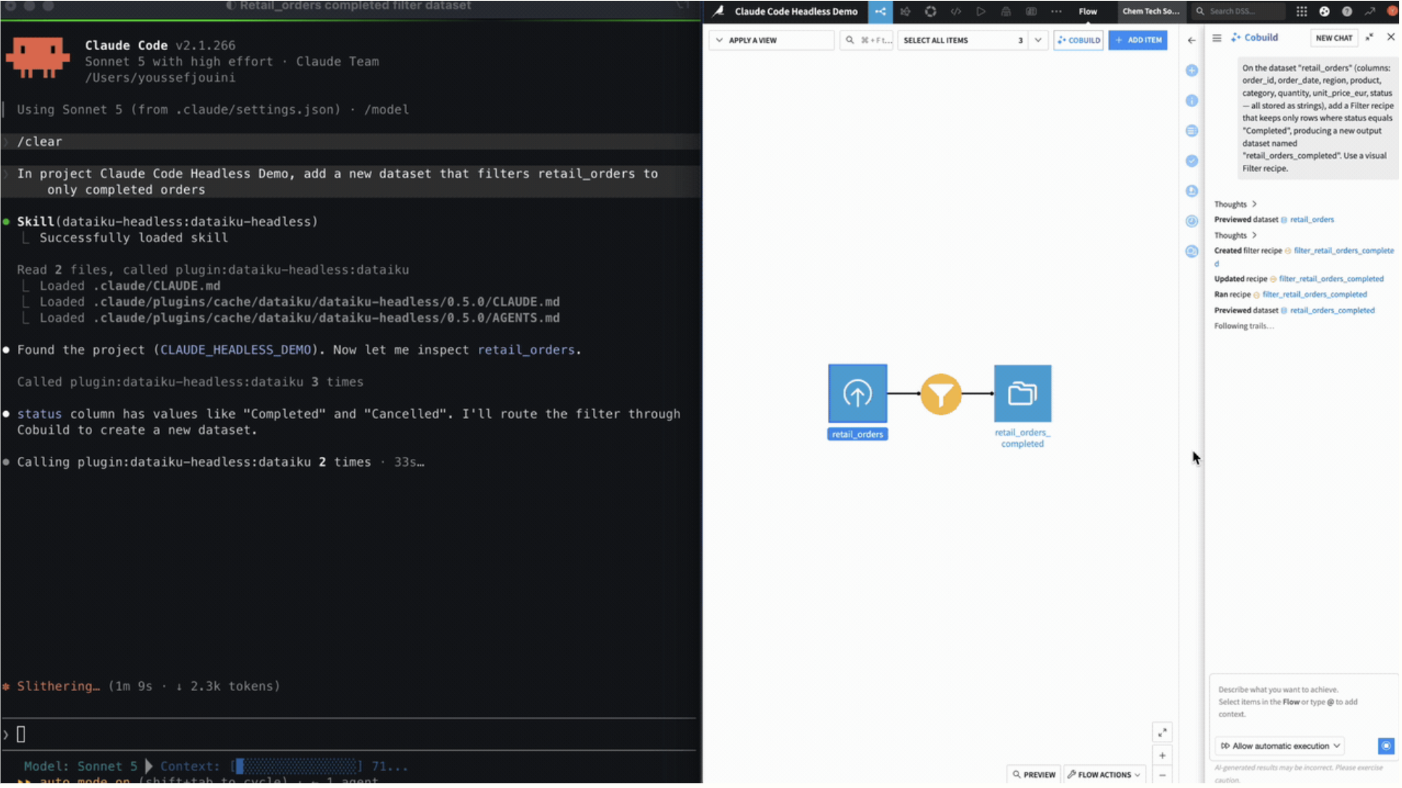The width and height of the screenshot is (1402, 788).
Task: Click the plus circle icon in the right sidebar
Action: tap(1192, 70)
